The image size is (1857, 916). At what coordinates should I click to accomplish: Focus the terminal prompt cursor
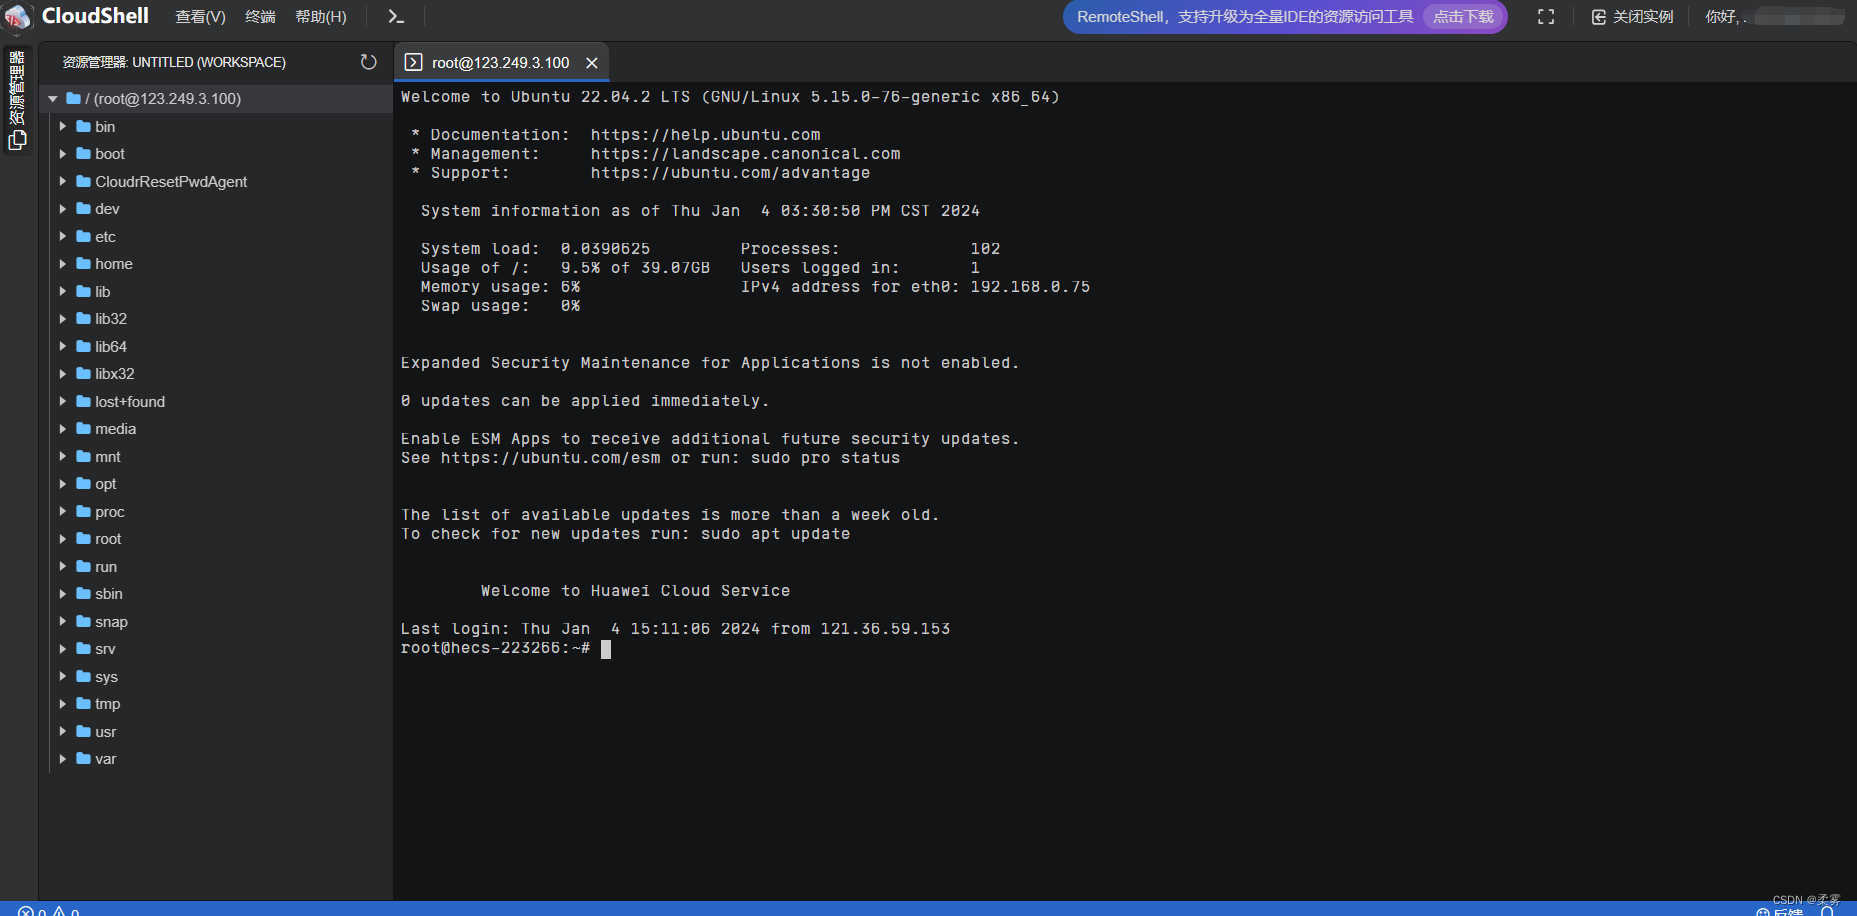coord(606,648)
